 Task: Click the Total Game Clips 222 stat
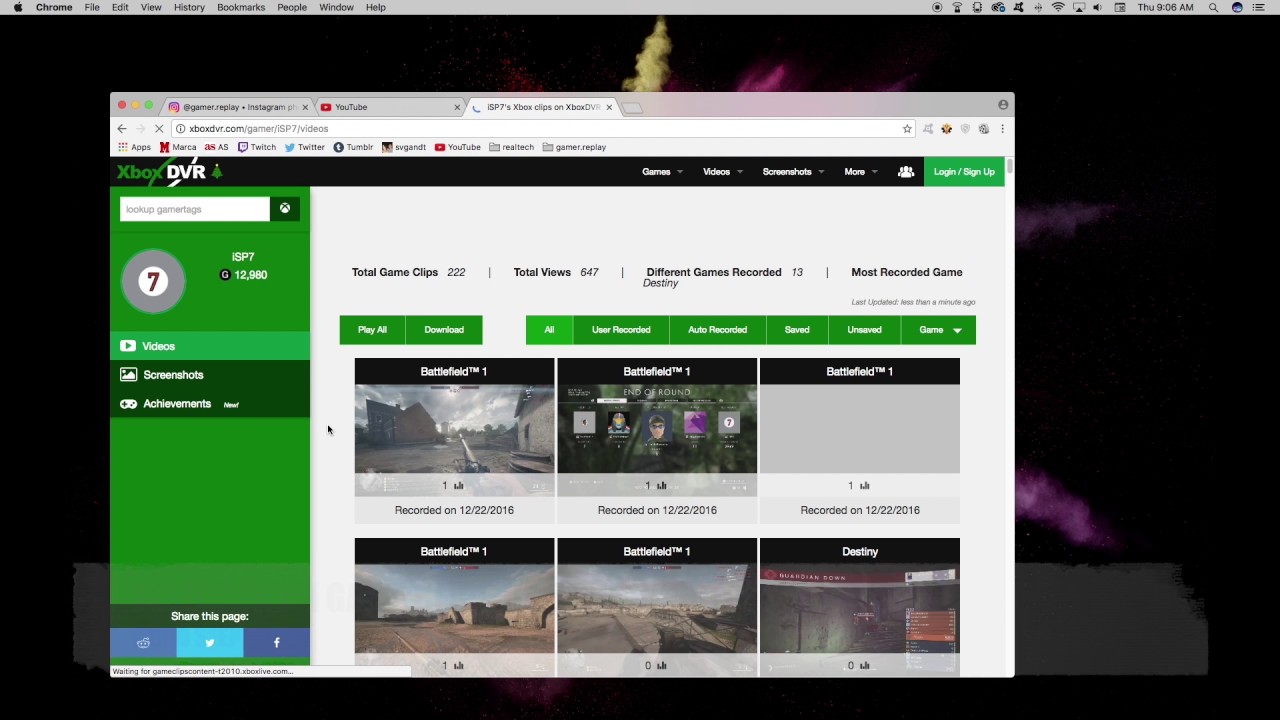(x=409, y=272)
